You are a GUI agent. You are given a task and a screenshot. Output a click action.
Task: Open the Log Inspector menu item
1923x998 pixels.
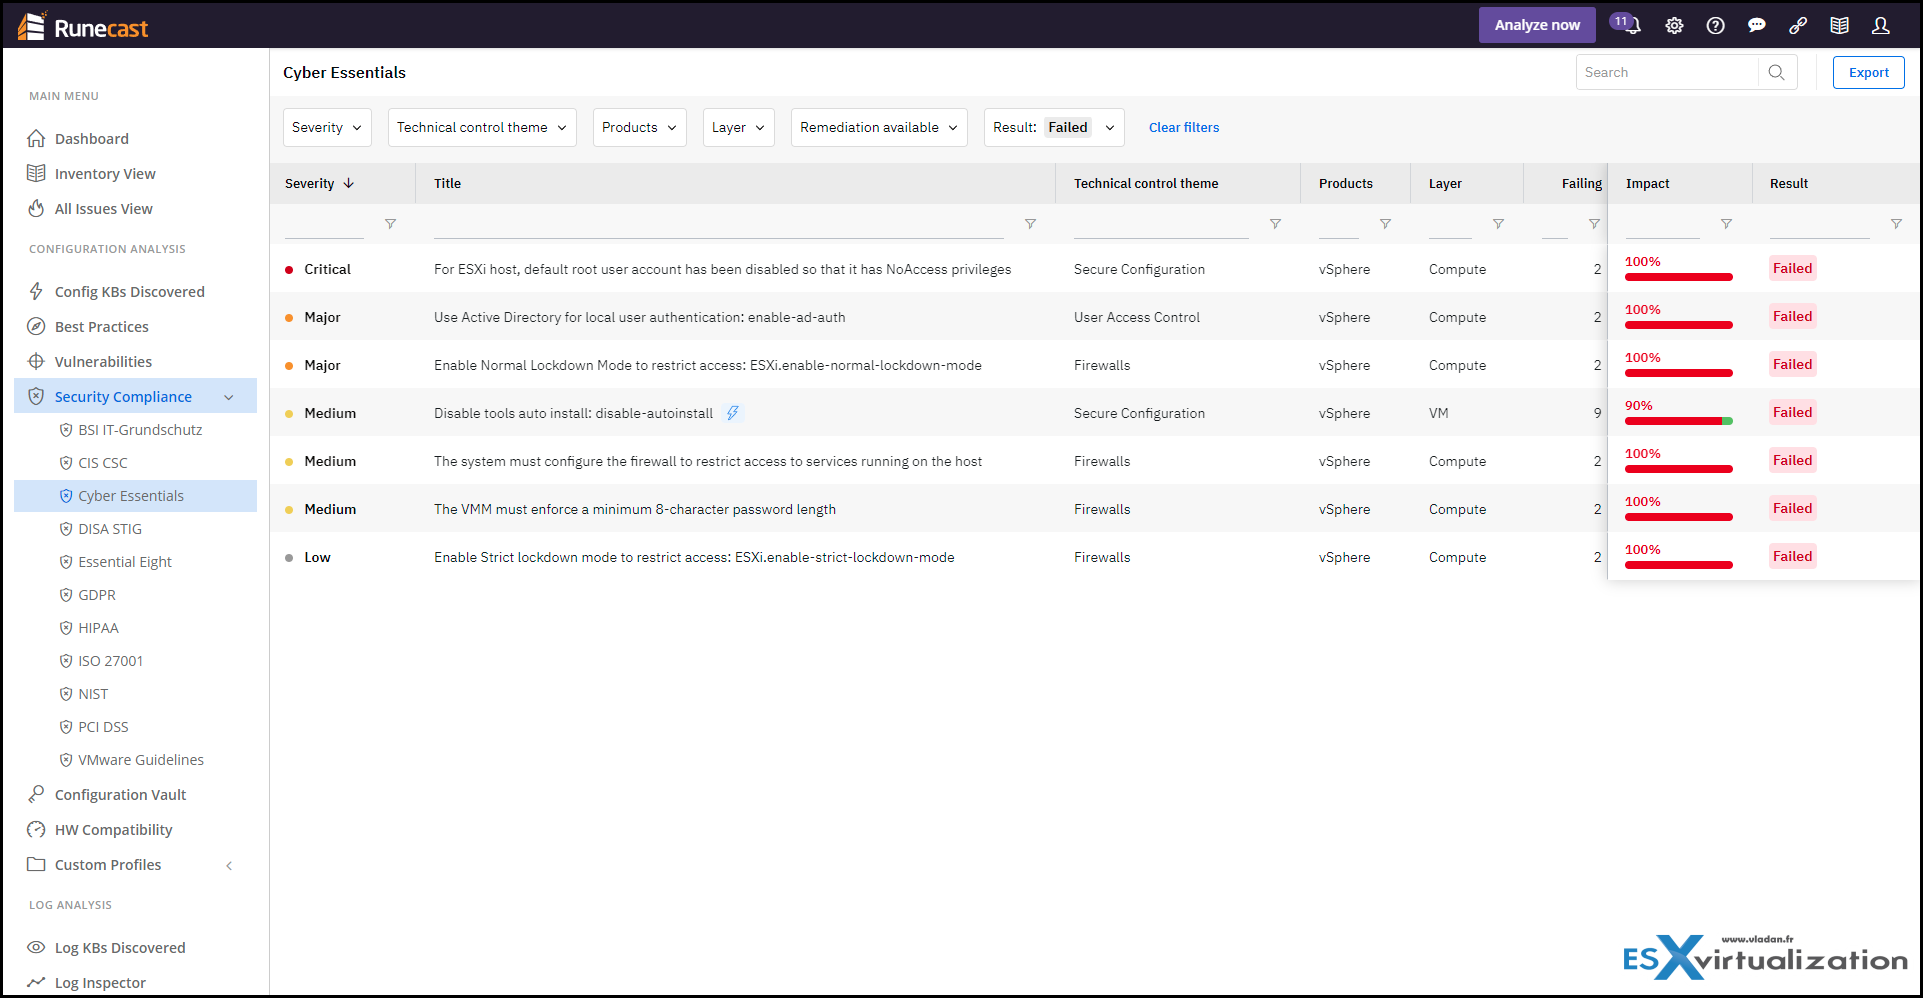click(100, 983)
